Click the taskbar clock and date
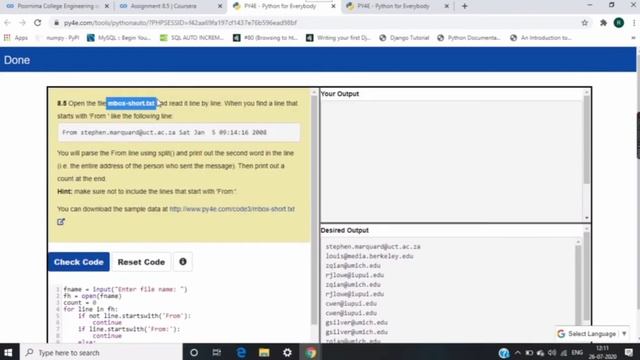This screenshot has width=640, height=360. 602,352
